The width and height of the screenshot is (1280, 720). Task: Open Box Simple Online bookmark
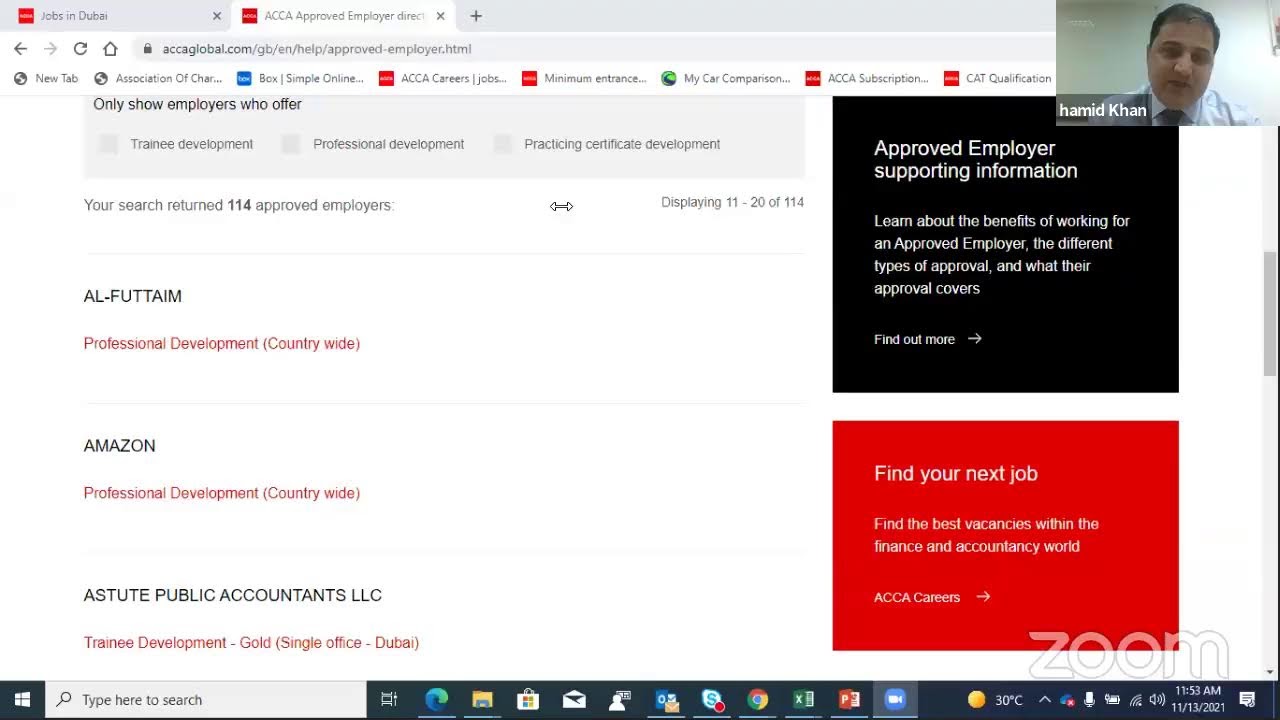(300, 78)
